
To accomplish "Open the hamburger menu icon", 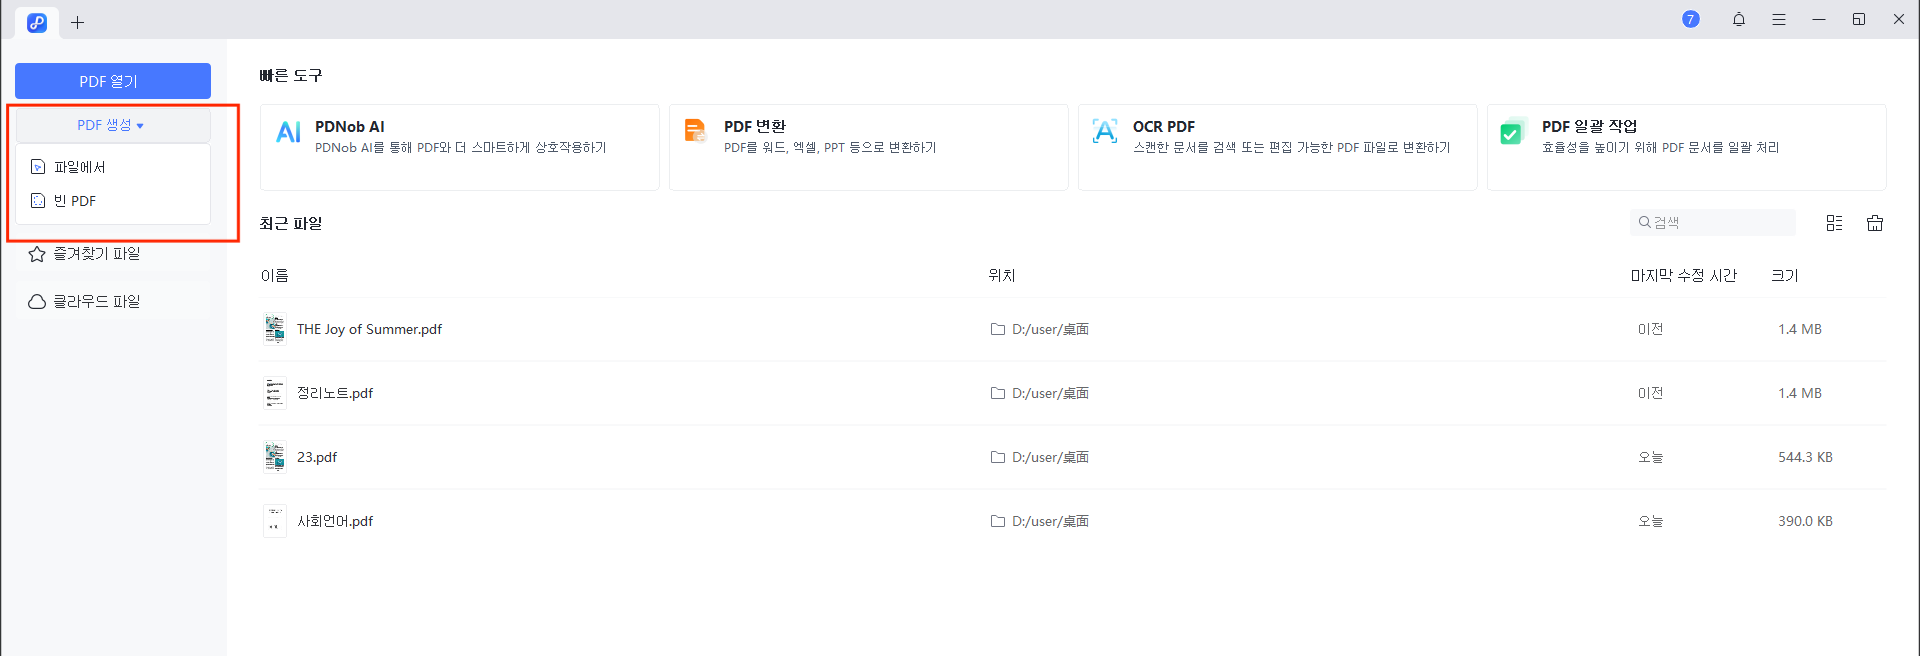I will point(1779,19).
